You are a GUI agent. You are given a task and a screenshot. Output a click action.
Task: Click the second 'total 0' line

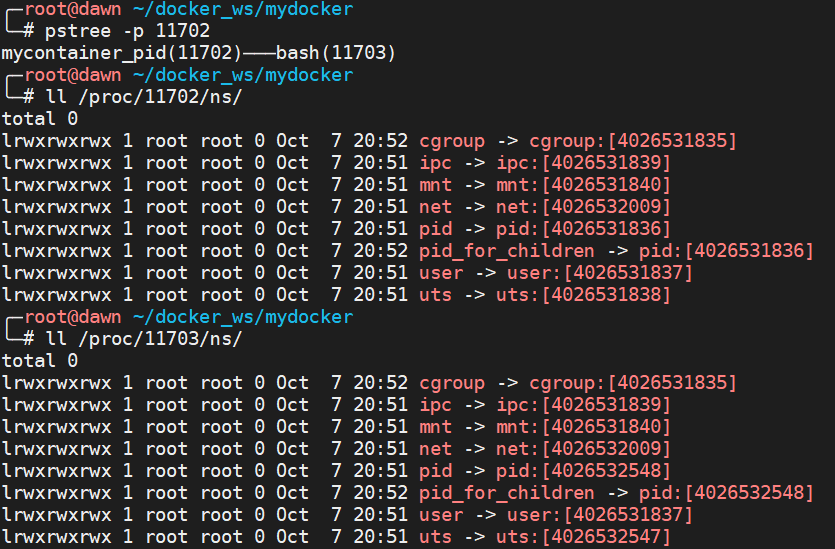(x=40, y=360)
